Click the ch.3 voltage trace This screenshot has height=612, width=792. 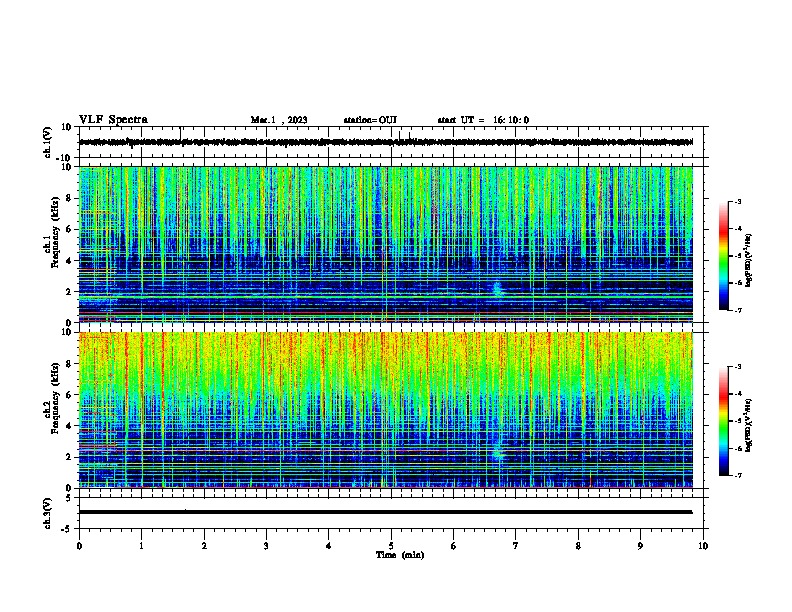pyautogui.click(x=385, y=512)
